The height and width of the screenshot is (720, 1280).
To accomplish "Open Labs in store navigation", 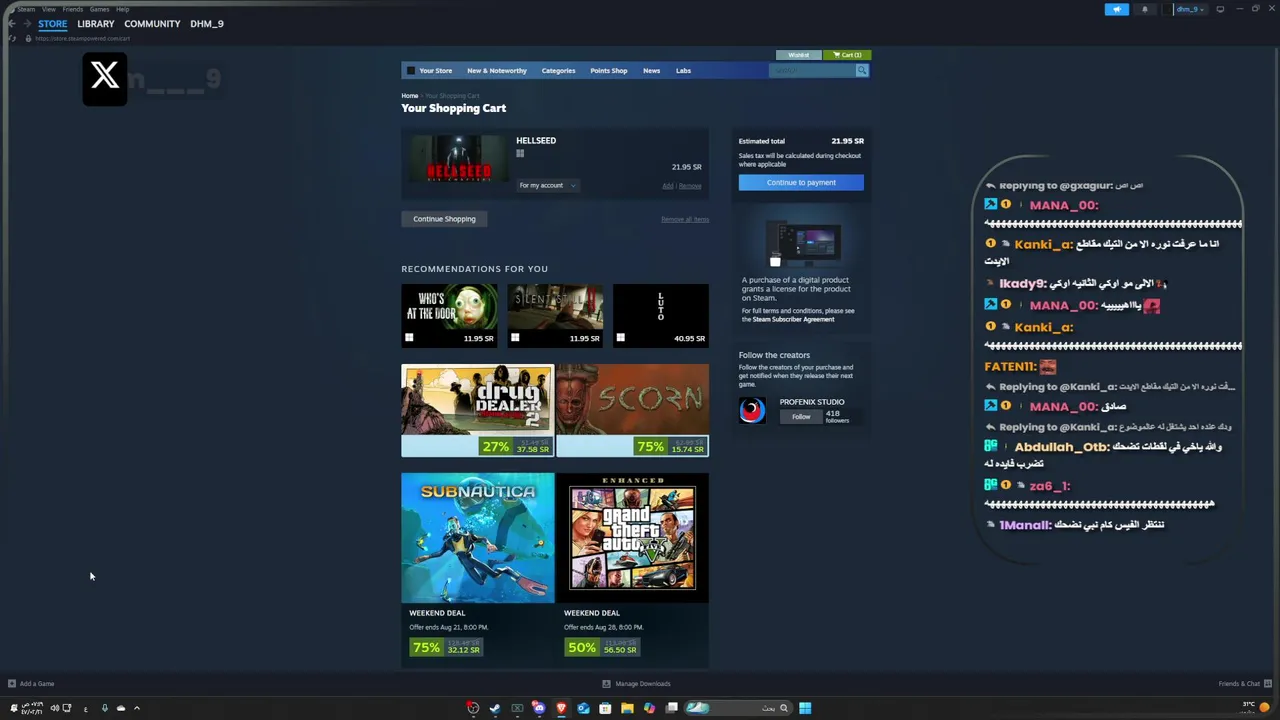I will [x=683, y=71].
